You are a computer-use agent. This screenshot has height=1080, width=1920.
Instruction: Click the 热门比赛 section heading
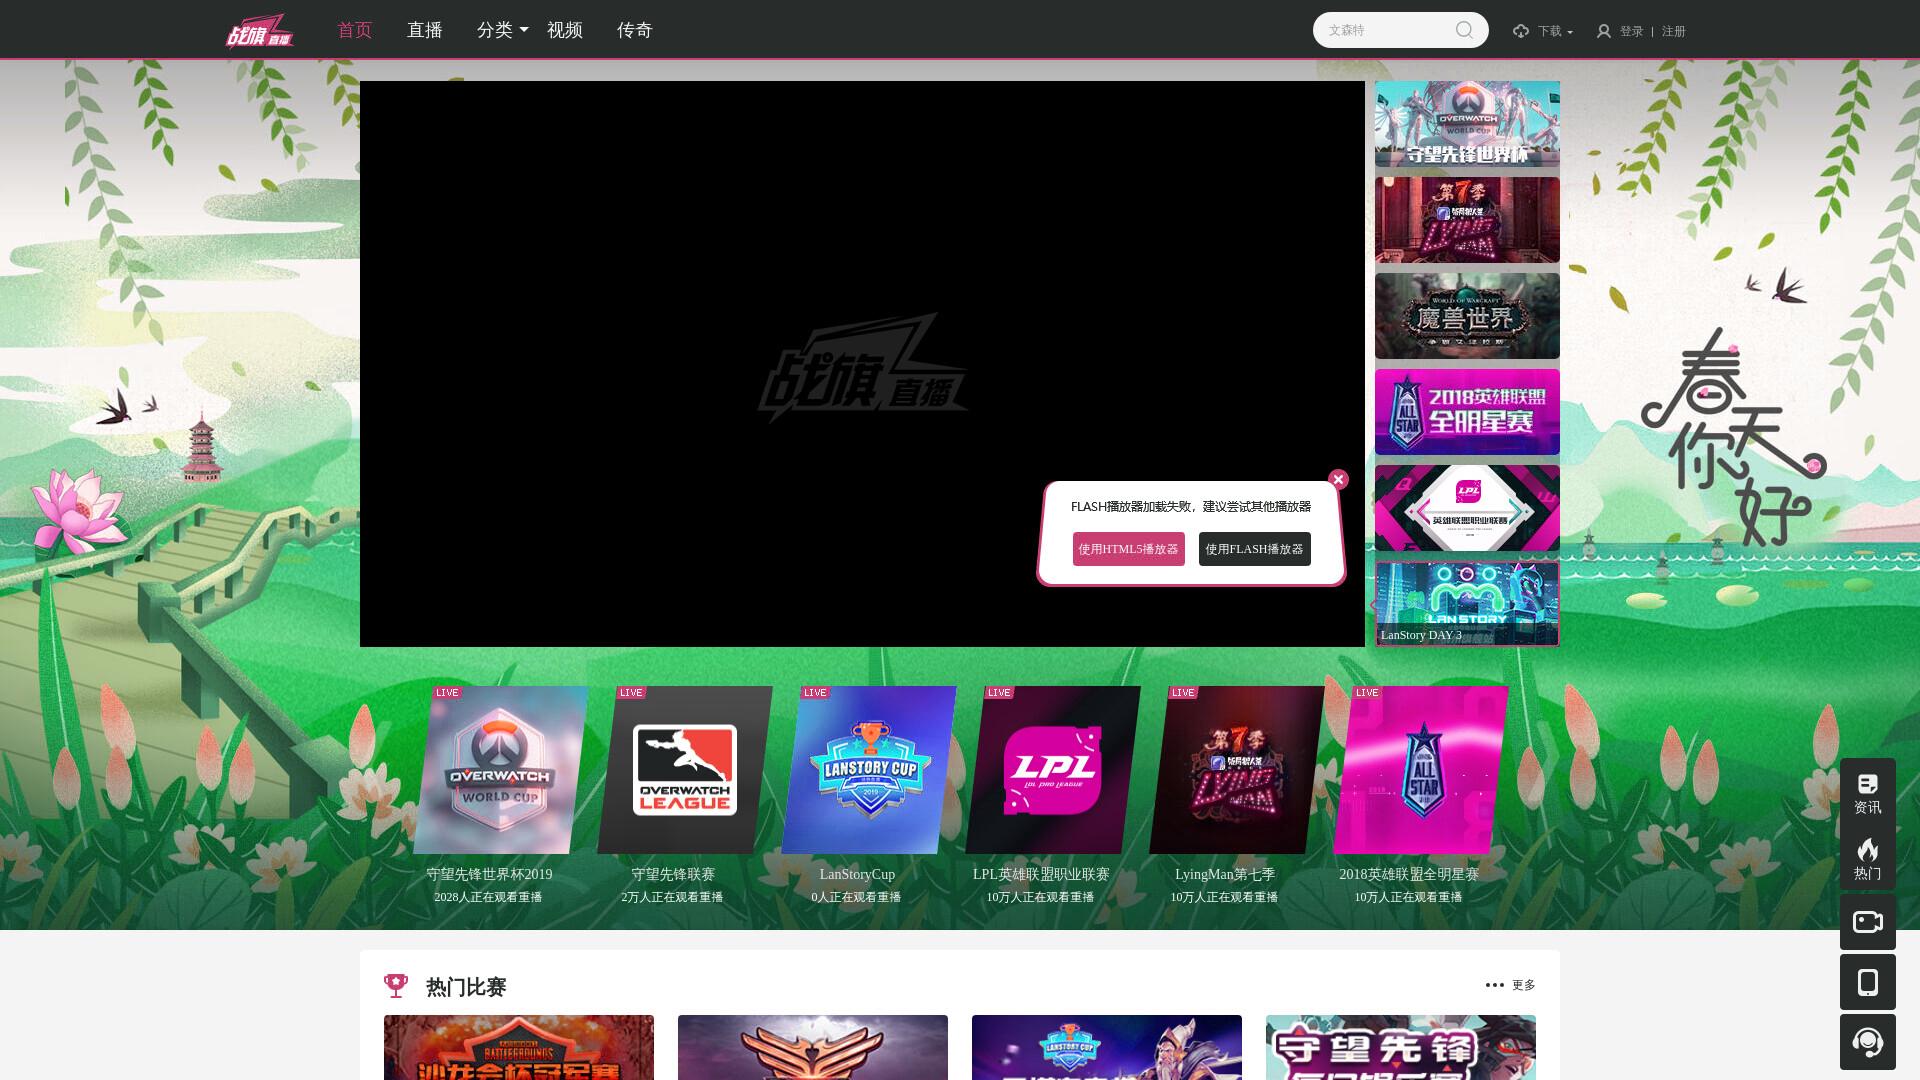tap(466, 987)
